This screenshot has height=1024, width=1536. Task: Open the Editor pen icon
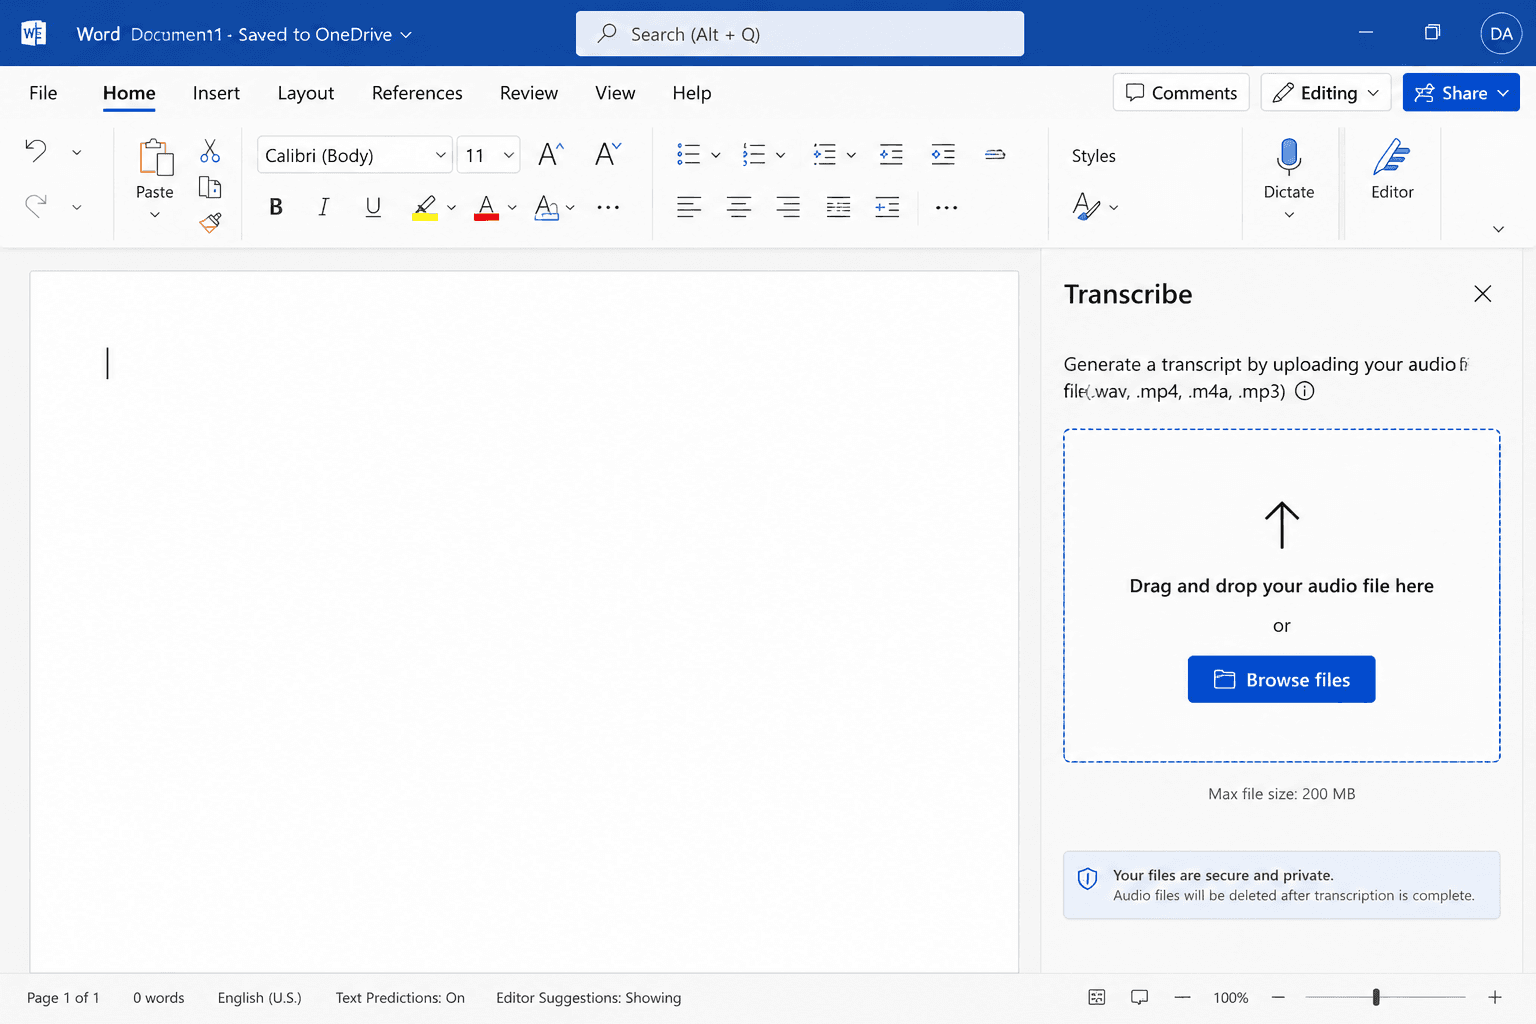1392,157
